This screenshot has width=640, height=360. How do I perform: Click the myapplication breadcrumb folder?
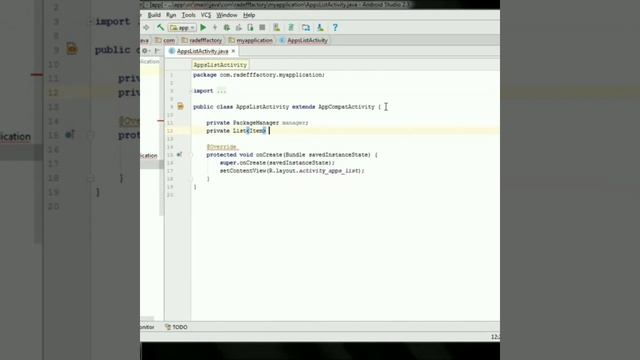coord(251,40)
